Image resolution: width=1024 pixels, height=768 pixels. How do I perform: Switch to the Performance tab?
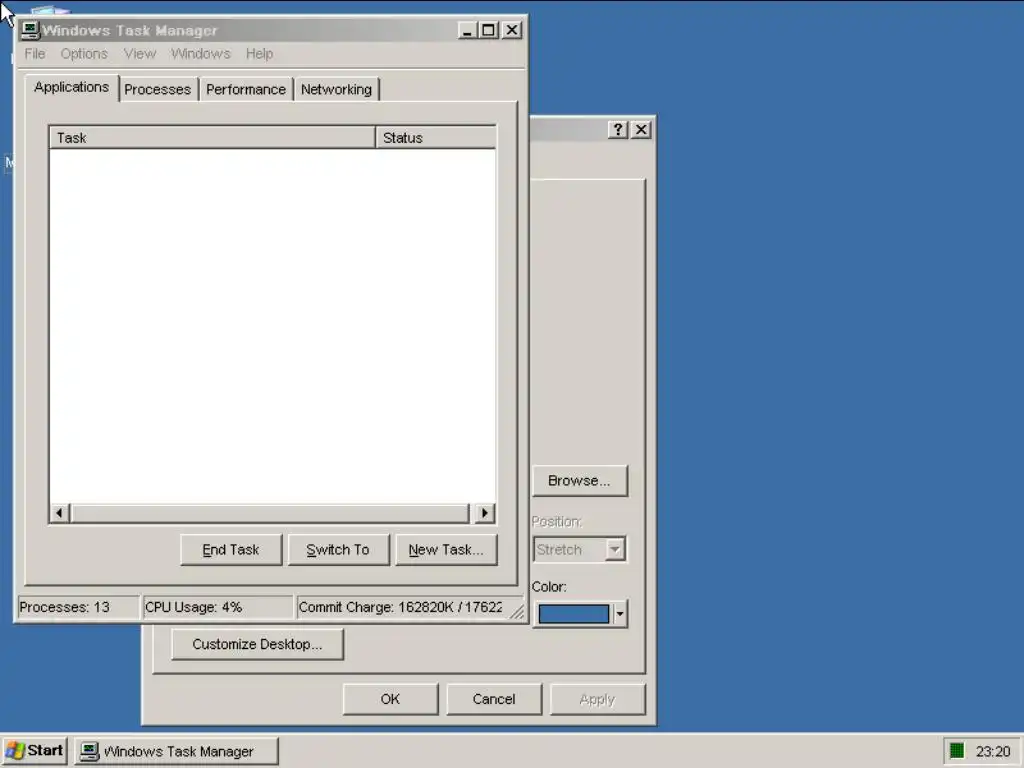click(246, 89)
